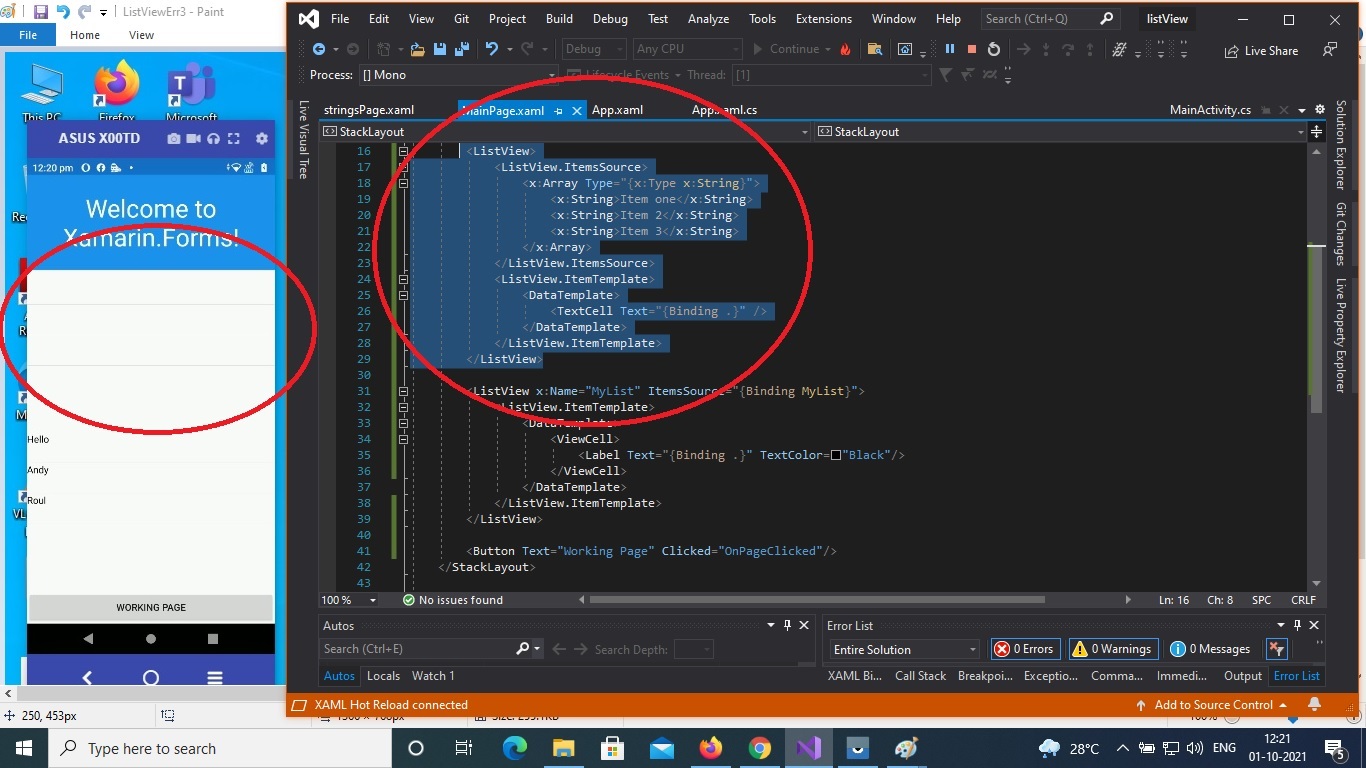Image resolution: width=1366 pixels, height=768 pixels.
Task: Click the device screenshot camera icon
Action: (174, 139)
